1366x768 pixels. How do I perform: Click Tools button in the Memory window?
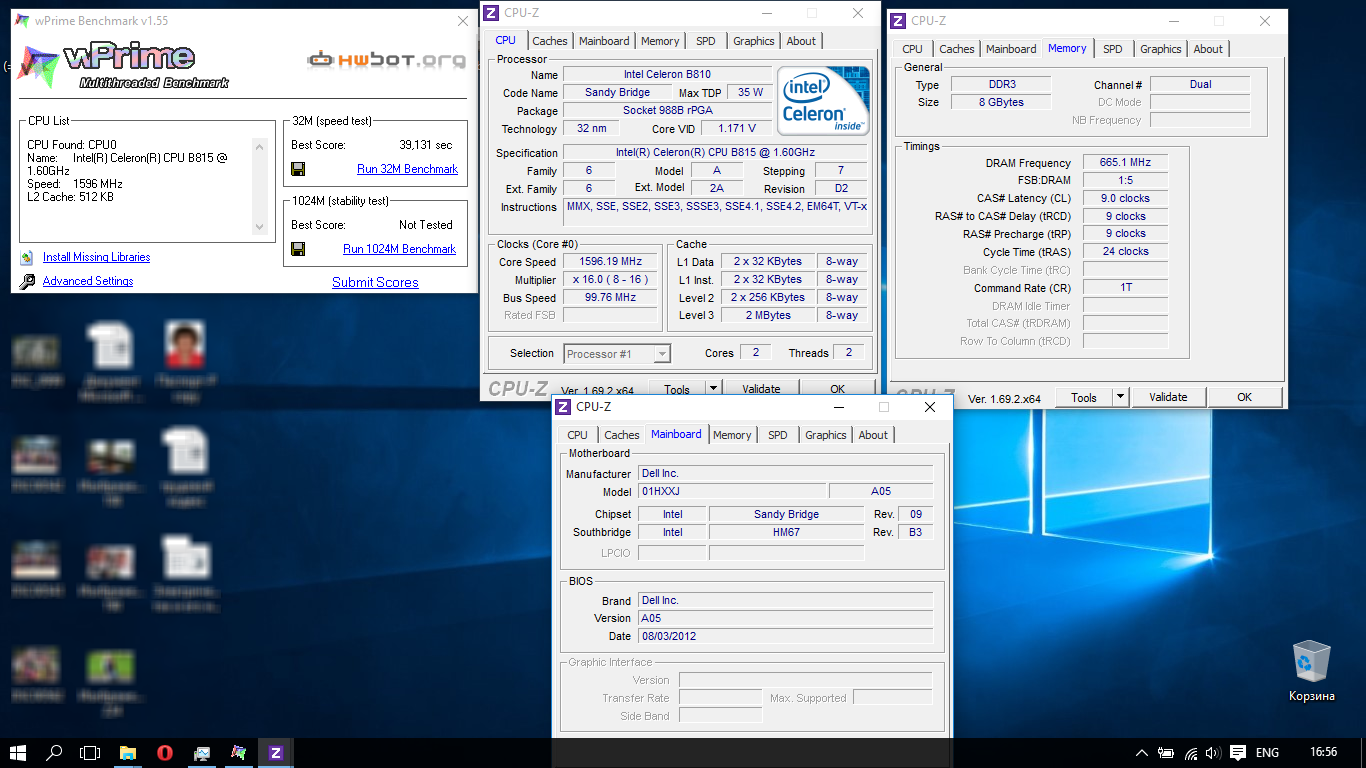pyautogui.click(x=1084, y=397)
